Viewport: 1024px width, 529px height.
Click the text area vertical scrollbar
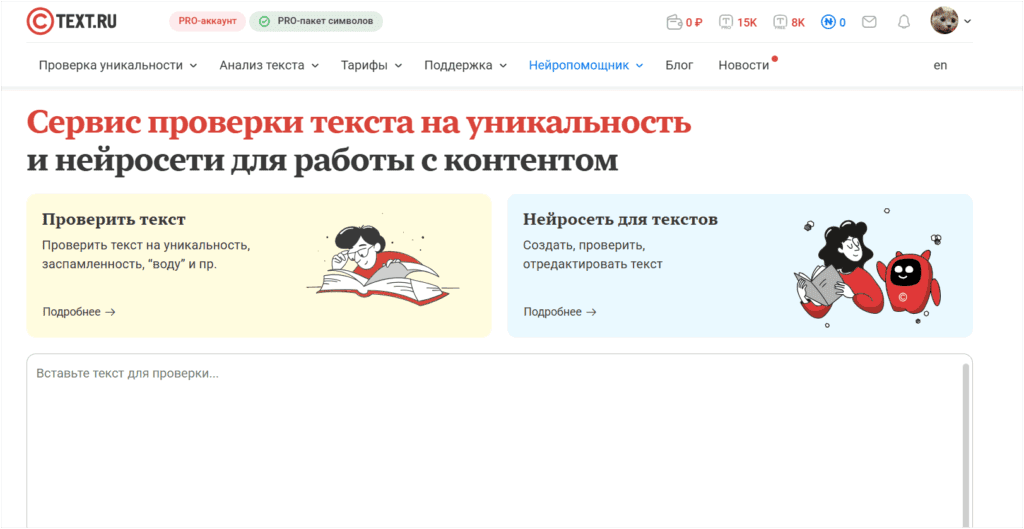click(x=966, y=445)
